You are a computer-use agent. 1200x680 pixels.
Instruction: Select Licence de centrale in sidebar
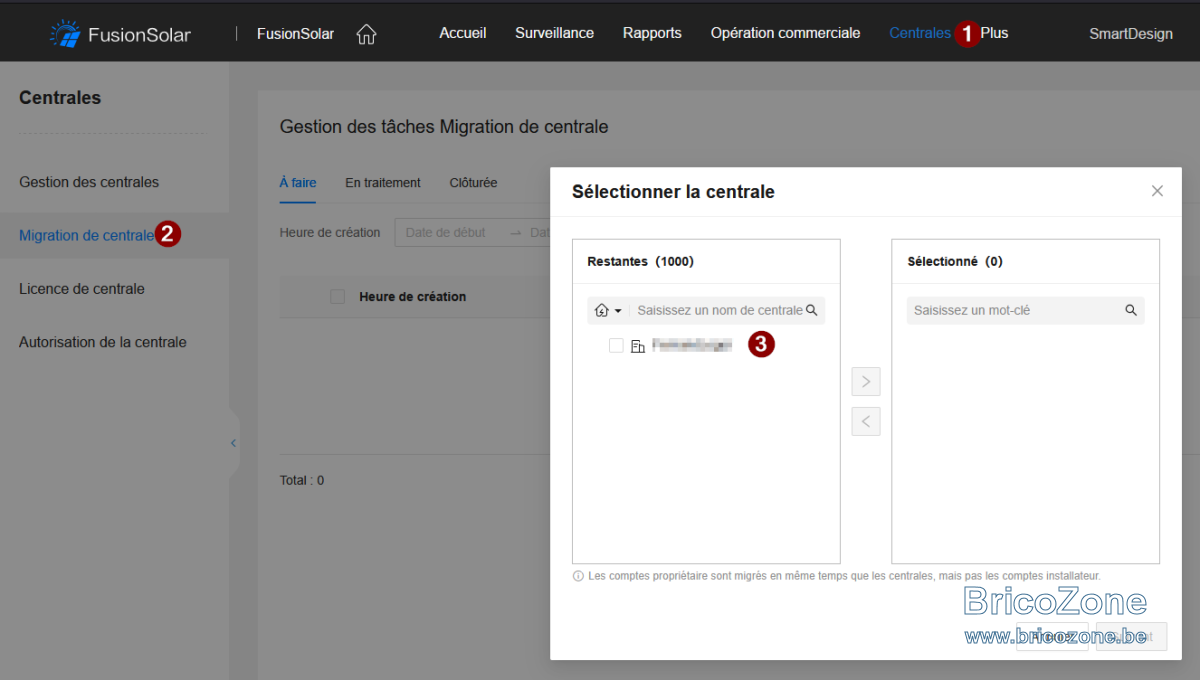(82, 288)
